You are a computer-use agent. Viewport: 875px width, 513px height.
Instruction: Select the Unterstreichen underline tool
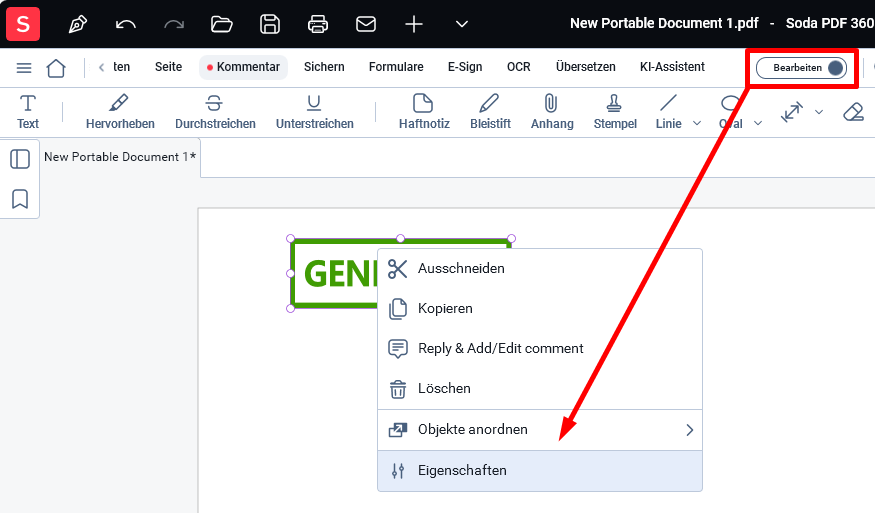pyautogui.click(x=315, y=112)
